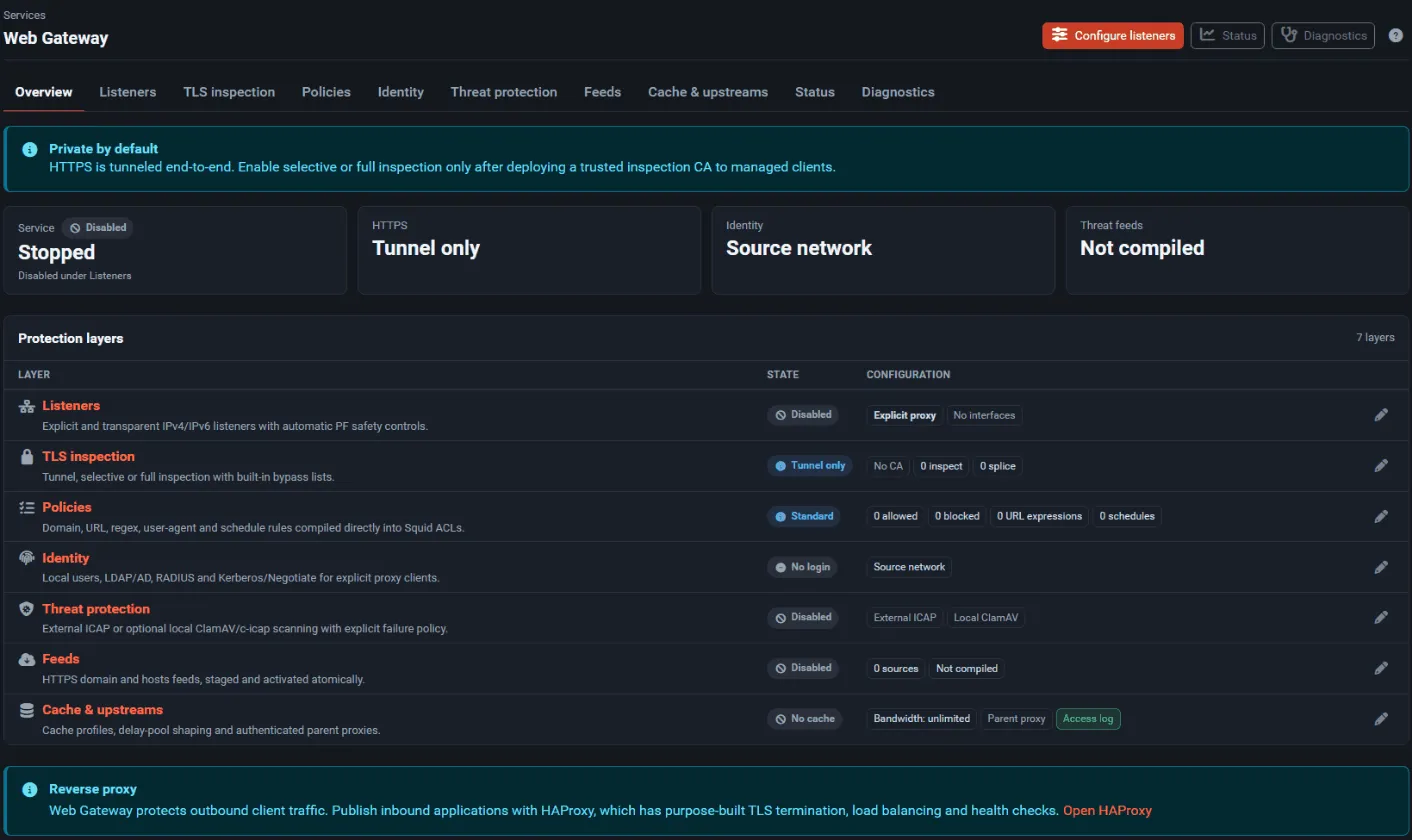Click the Disabled badge beside Service
Screen dimensions: 1412x840
pyautogui.click(x=97, y=228)
